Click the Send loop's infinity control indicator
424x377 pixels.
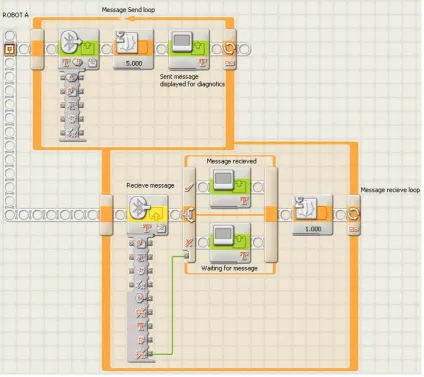coord(229,63)
